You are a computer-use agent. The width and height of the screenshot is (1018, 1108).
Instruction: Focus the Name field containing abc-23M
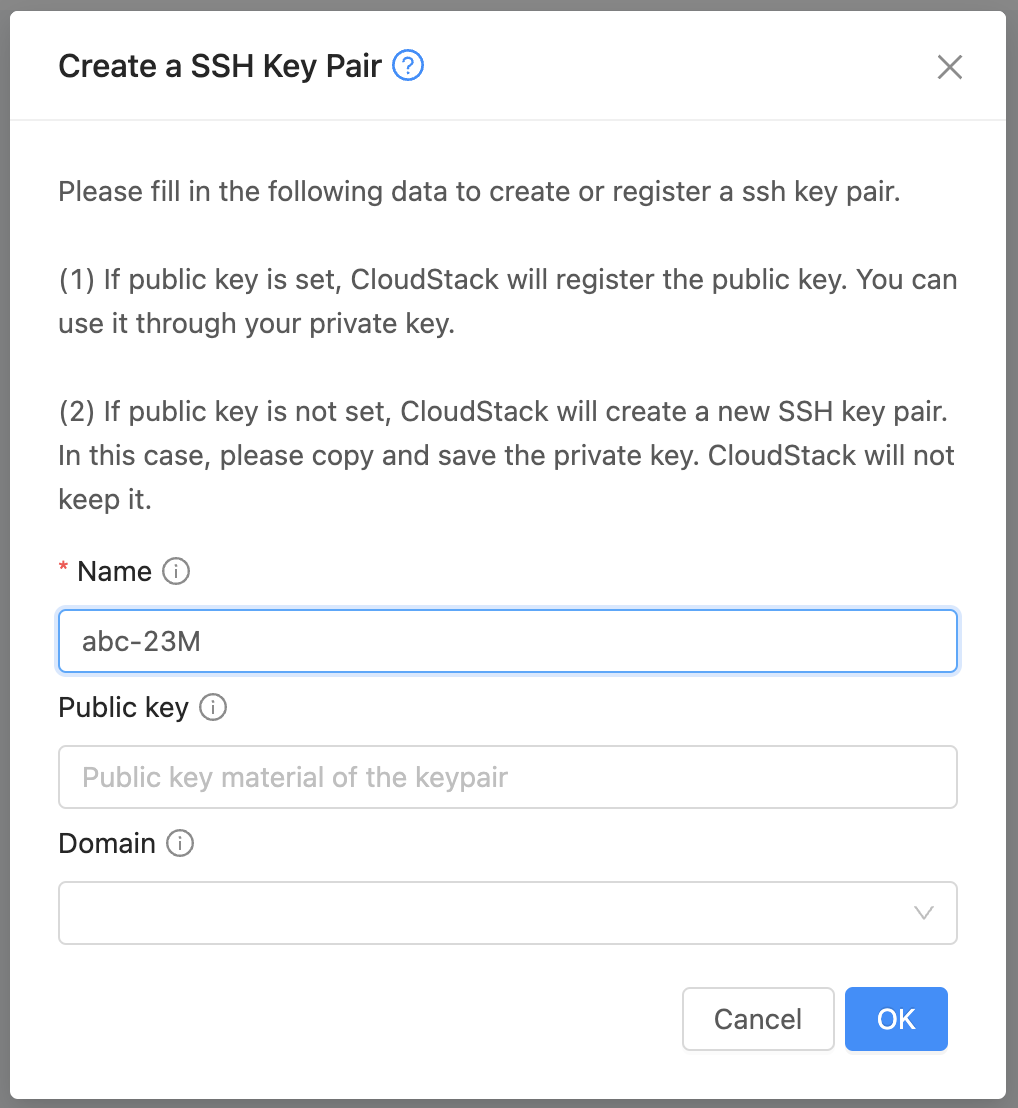point(508,641)
